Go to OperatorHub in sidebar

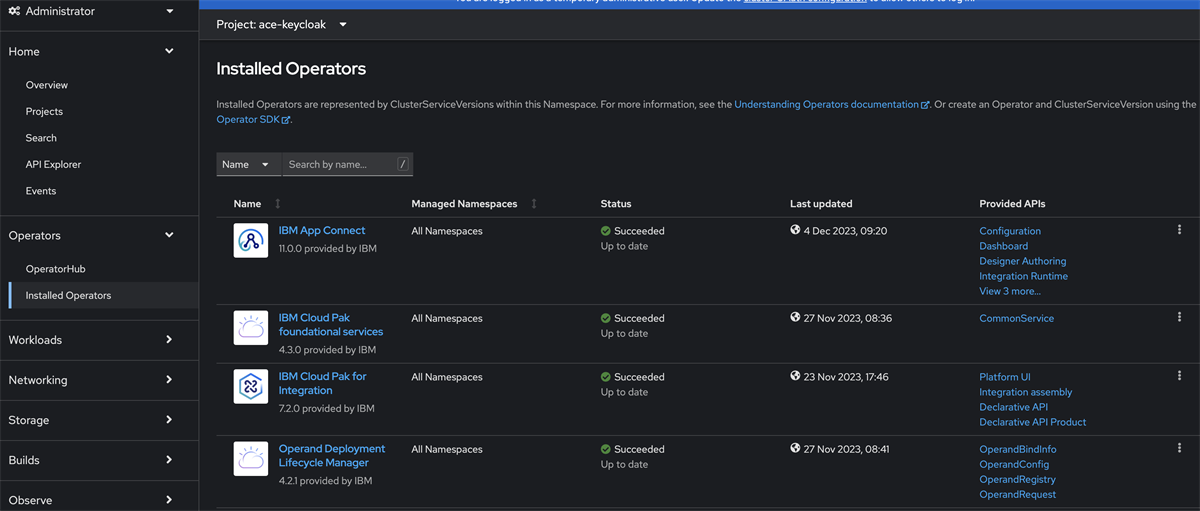56,269
